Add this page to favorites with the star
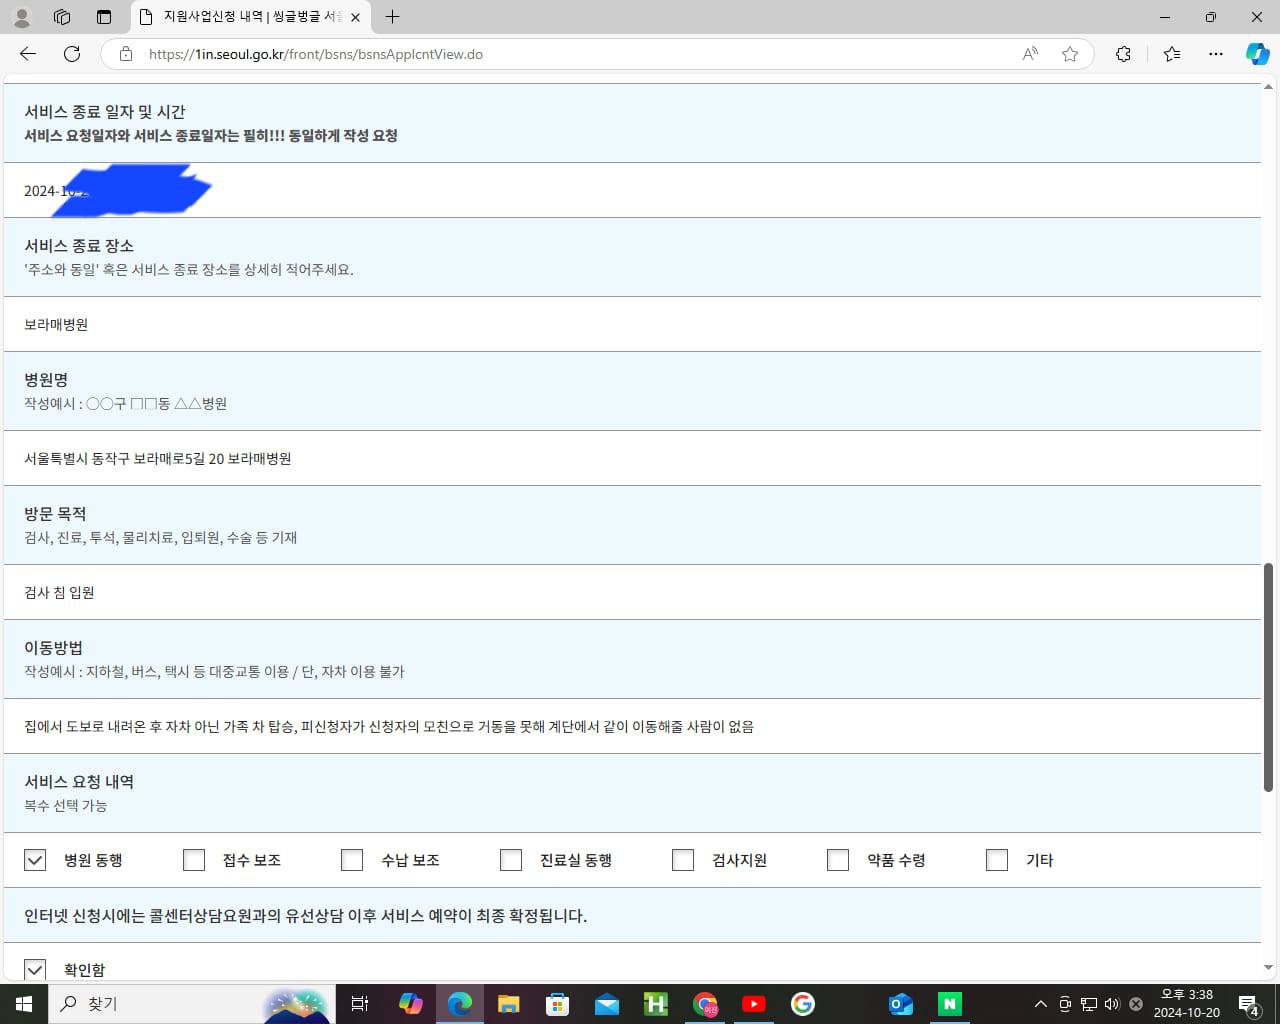 (x=1070, y=54)
